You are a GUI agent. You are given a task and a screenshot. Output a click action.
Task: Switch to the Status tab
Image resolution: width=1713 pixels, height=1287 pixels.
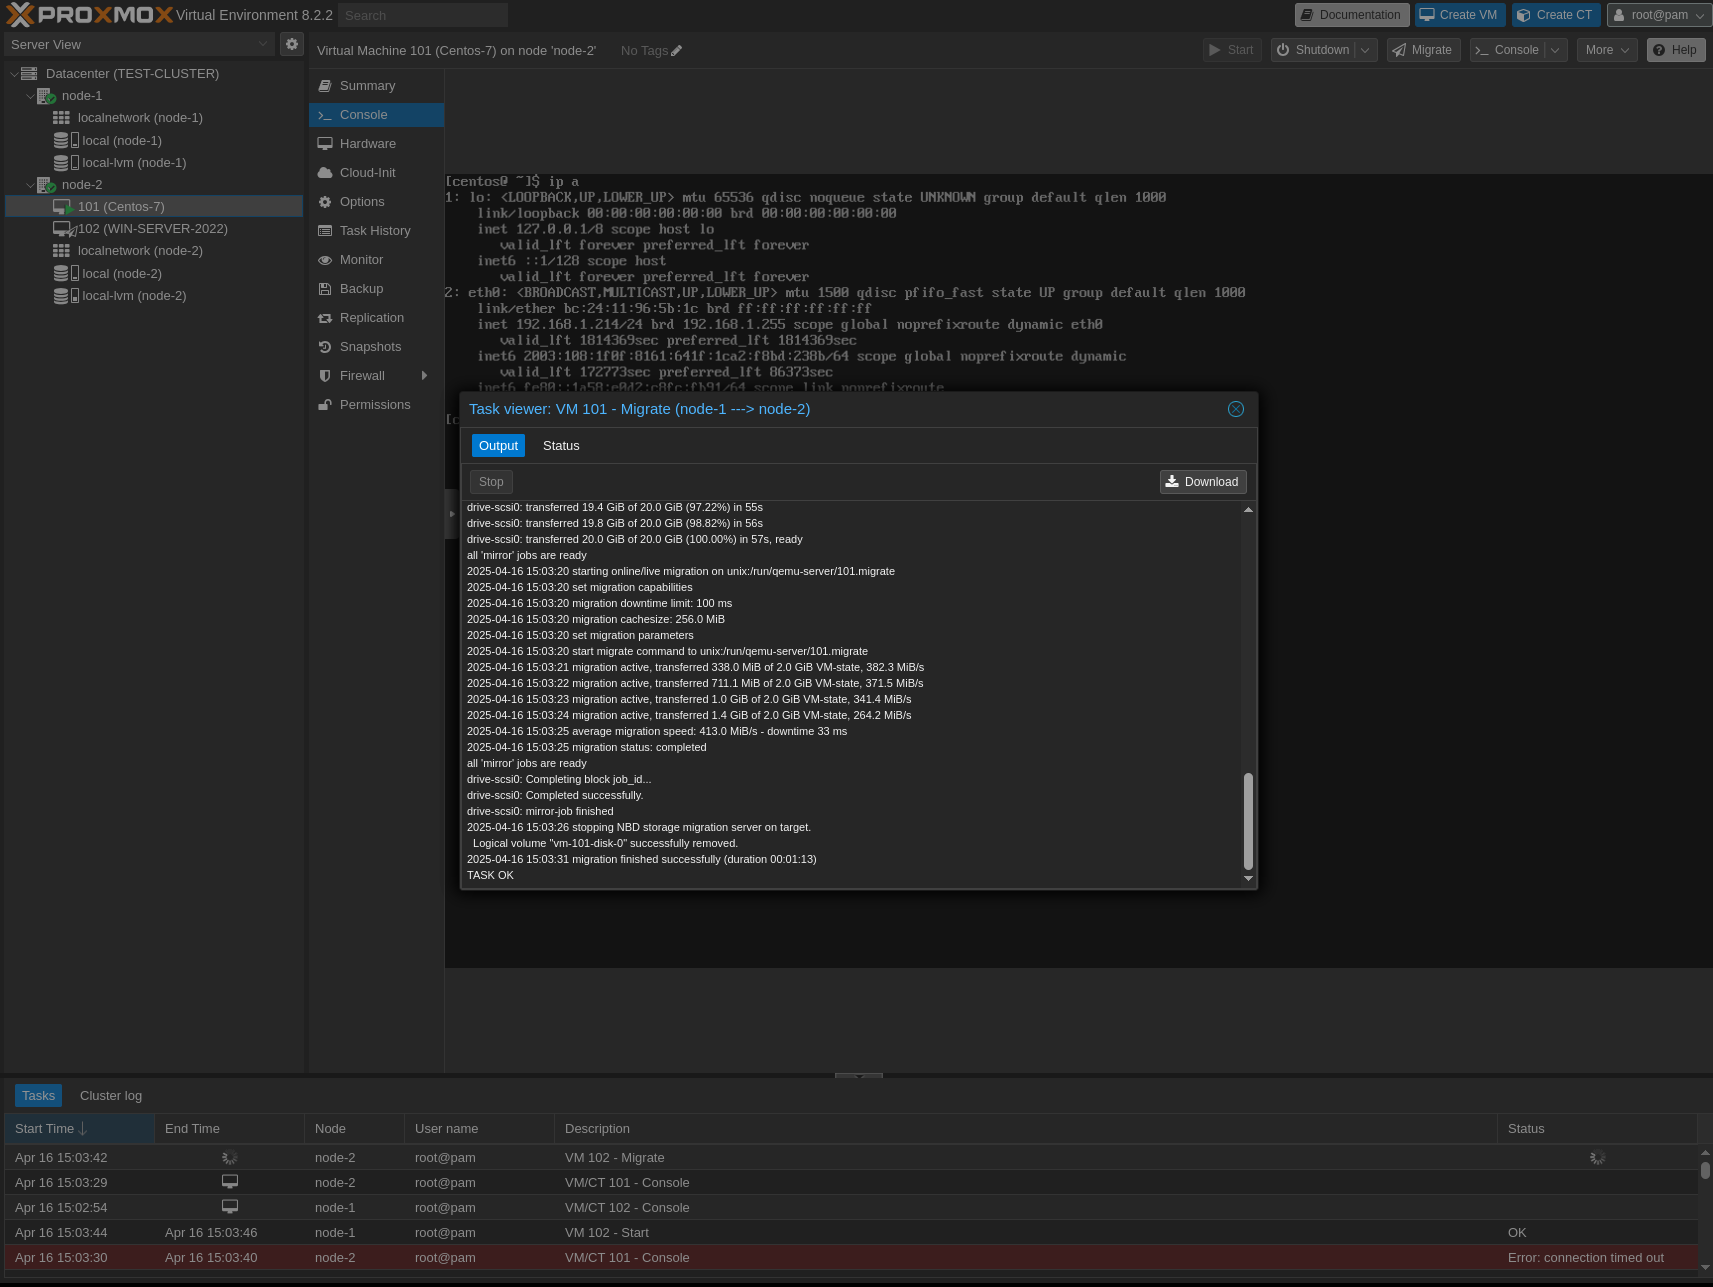(560, 445)
